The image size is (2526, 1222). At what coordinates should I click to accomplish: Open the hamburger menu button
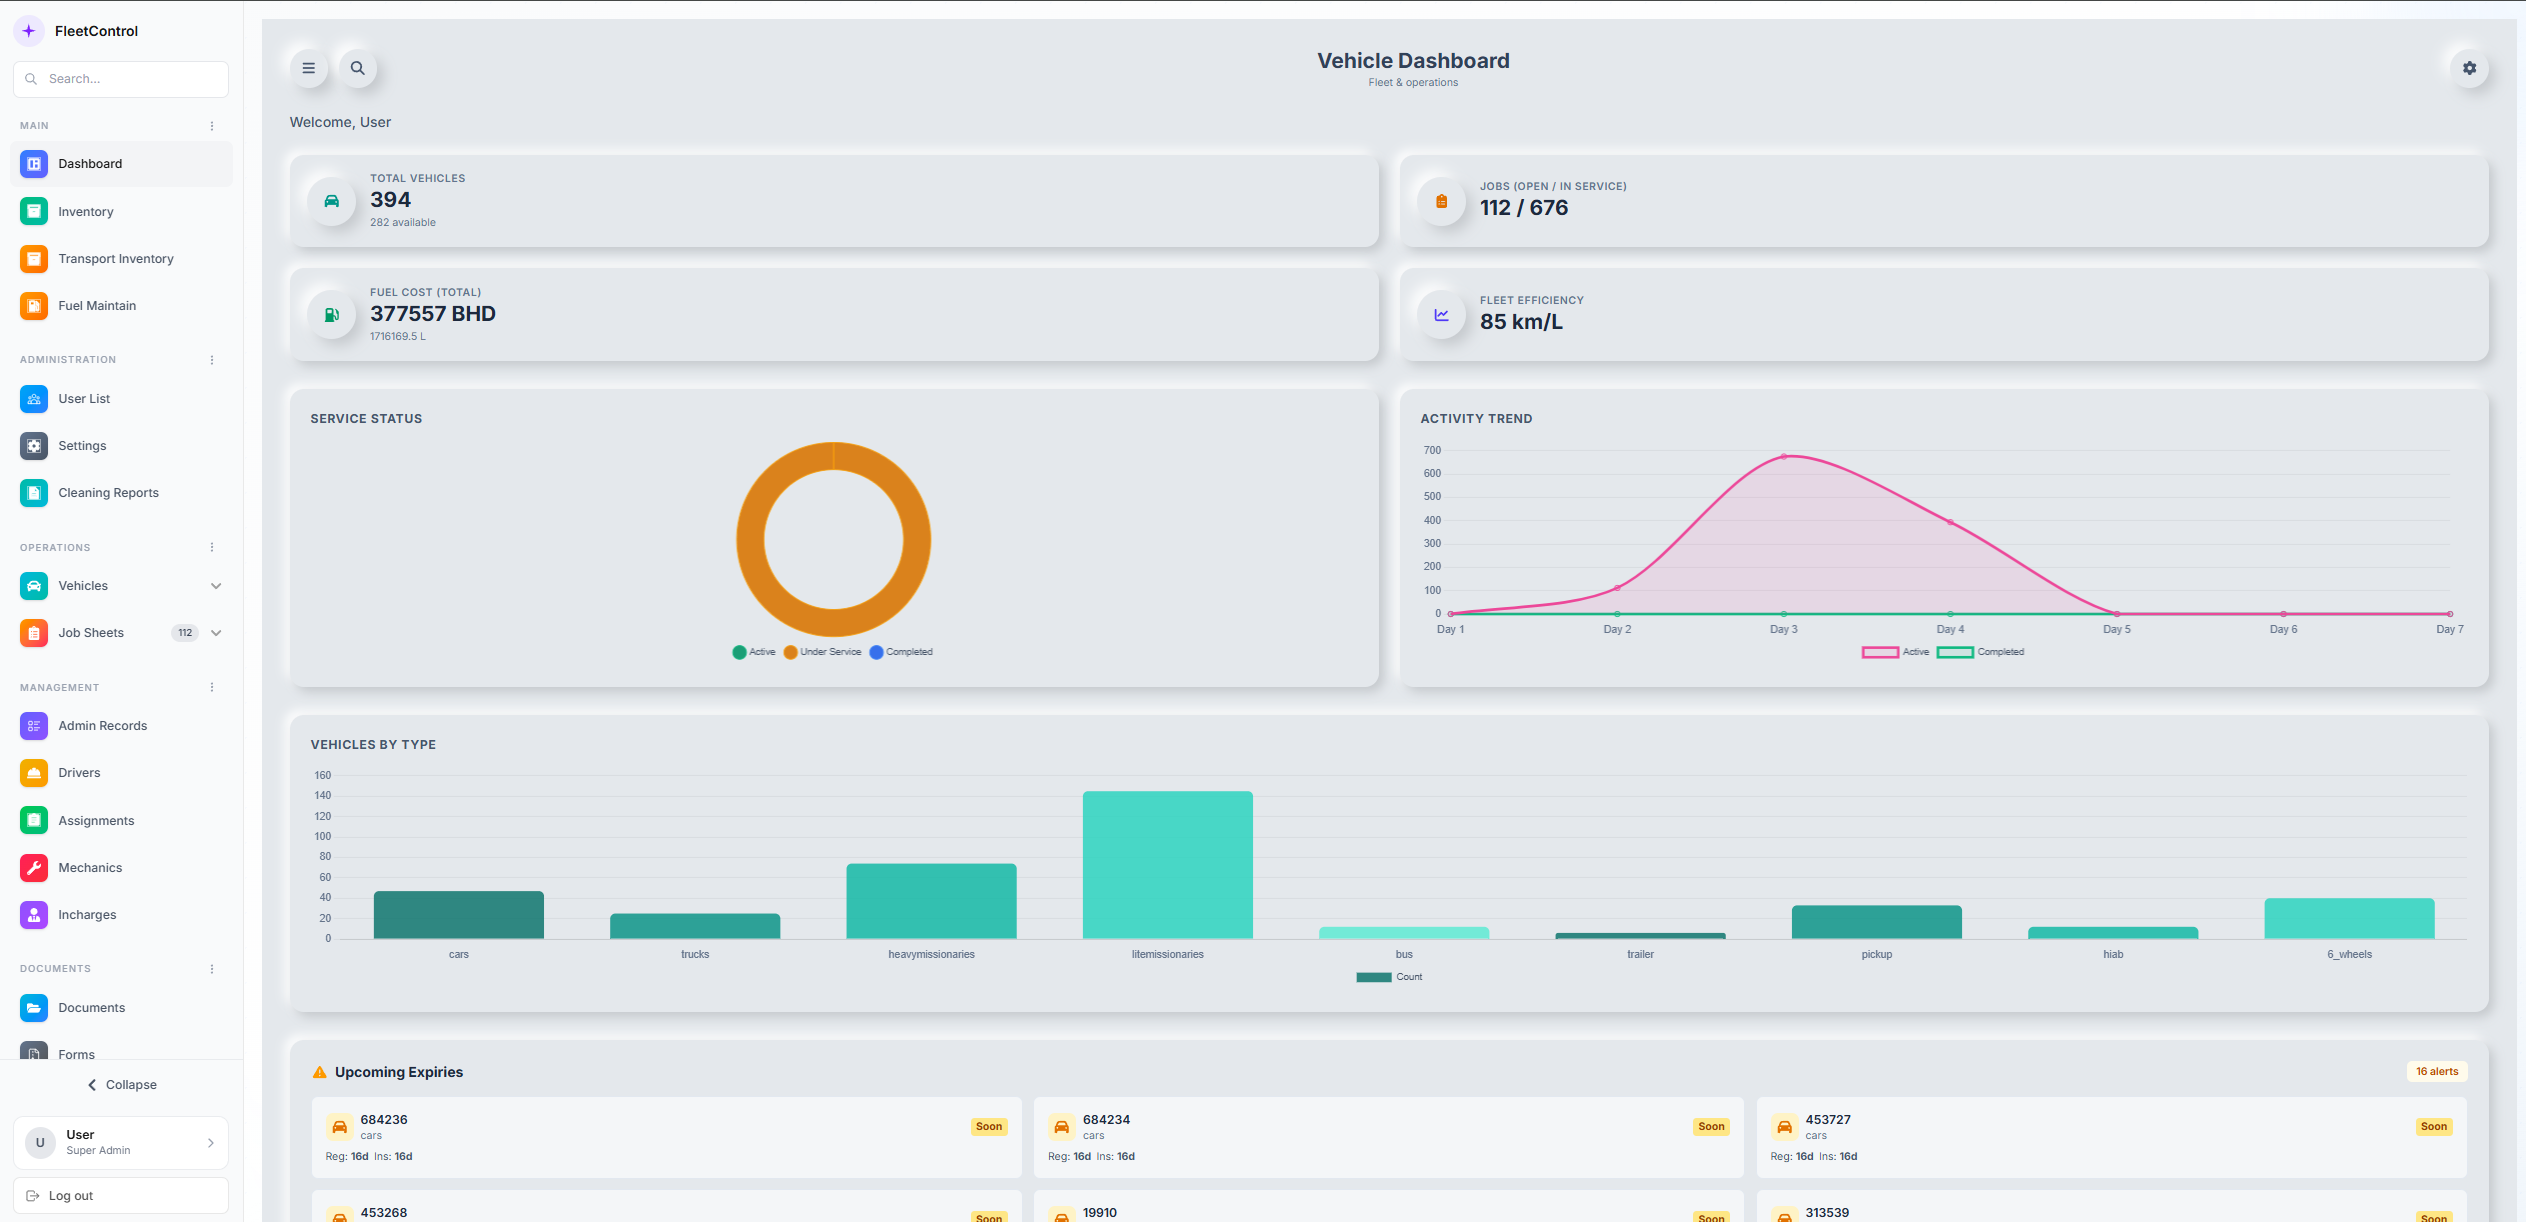click(309, 68)
